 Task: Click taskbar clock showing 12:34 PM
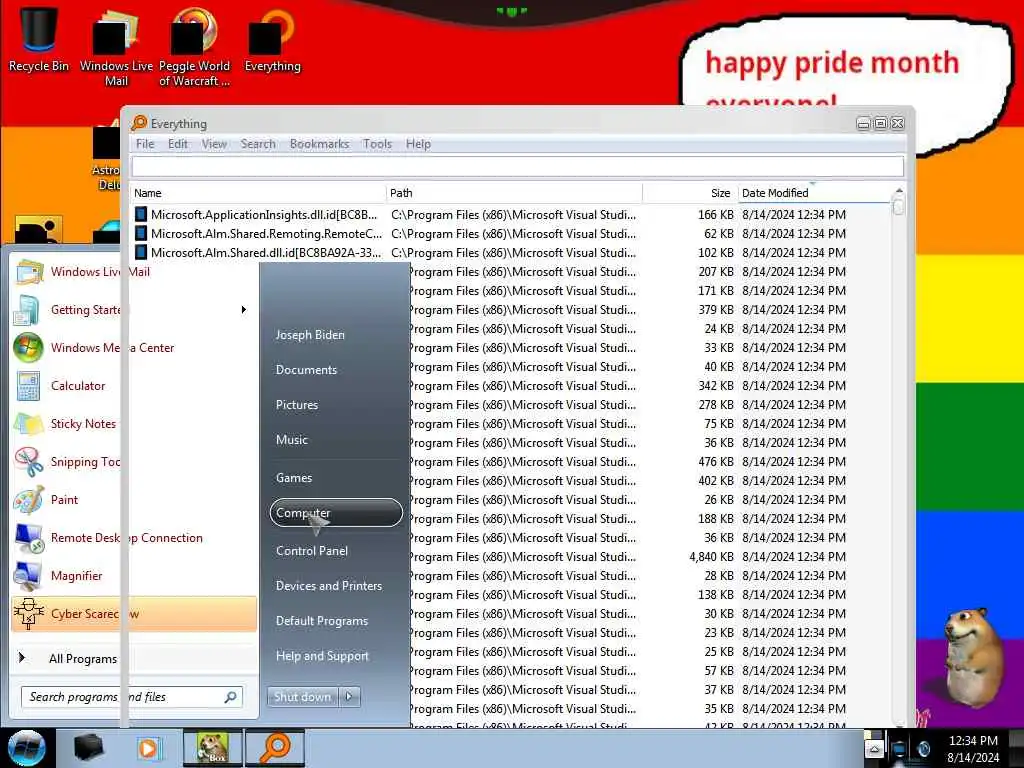(973, 749)
